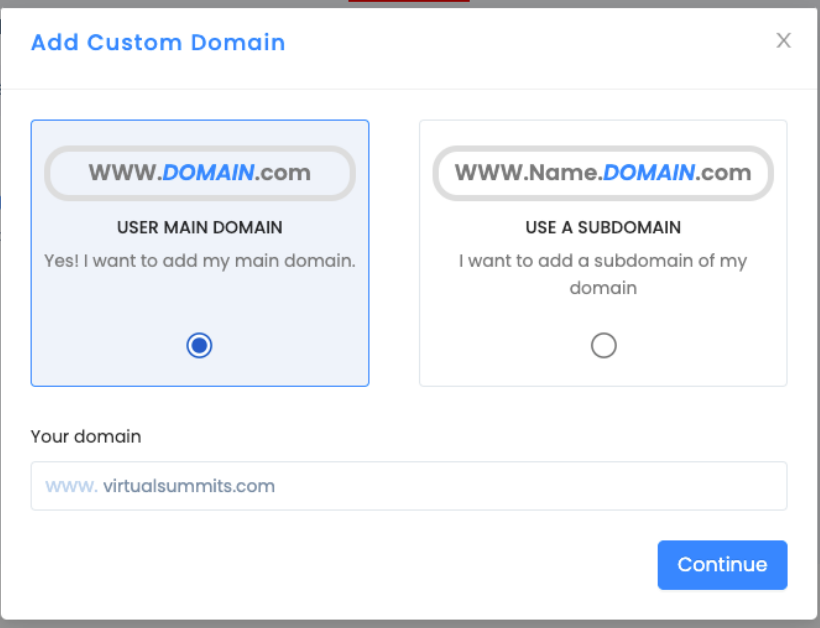The image size is (820, 628).
Task: Click the Continue button
Action: pyautogui.click(x=722, y=565)
